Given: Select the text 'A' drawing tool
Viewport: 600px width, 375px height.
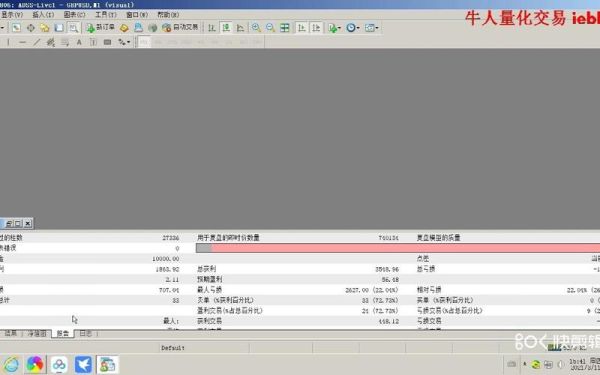Looking at the screenshot, I should coord(79,42).
